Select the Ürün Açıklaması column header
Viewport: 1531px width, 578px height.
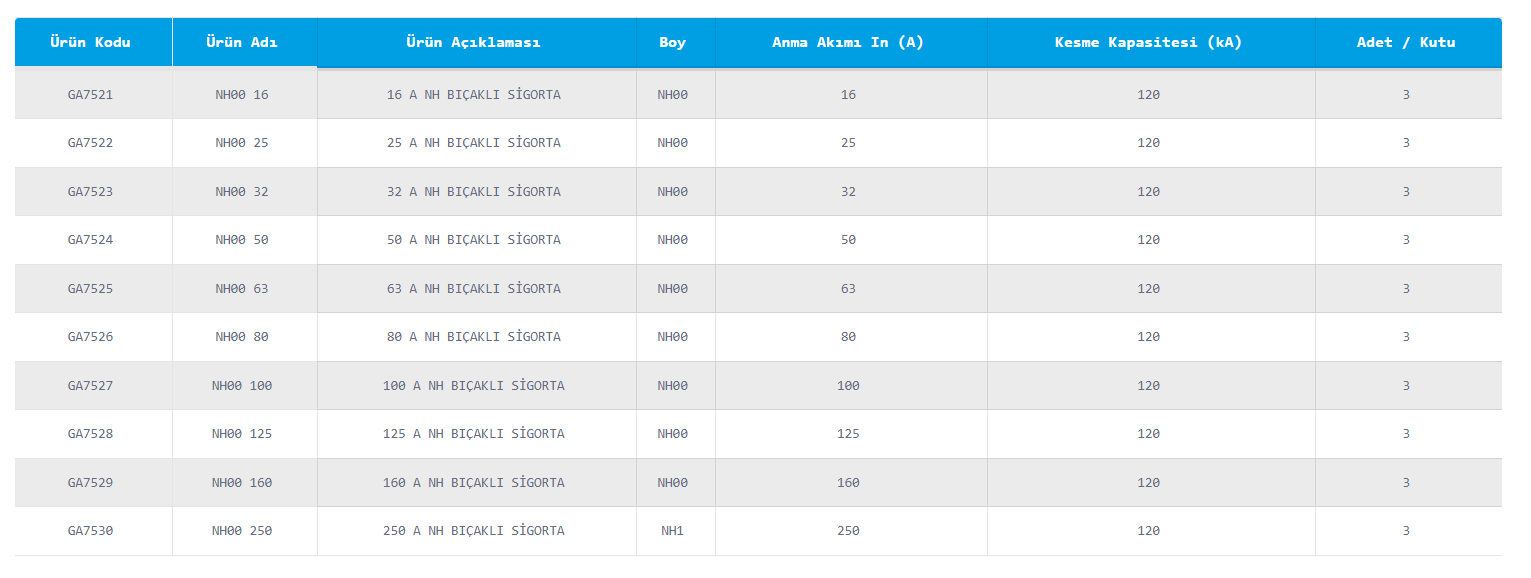[x=474, y=42]
